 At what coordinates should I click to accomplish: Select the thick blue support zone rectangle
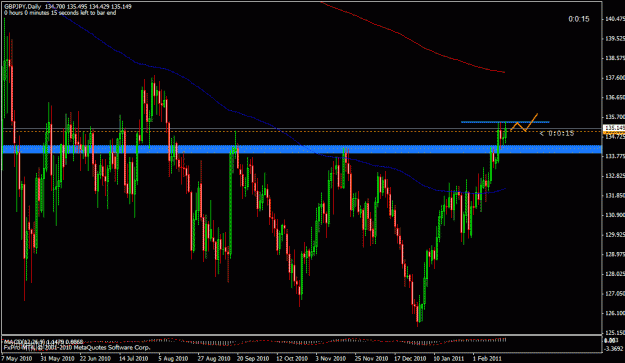pyautogui.click(x=302, y=149)
